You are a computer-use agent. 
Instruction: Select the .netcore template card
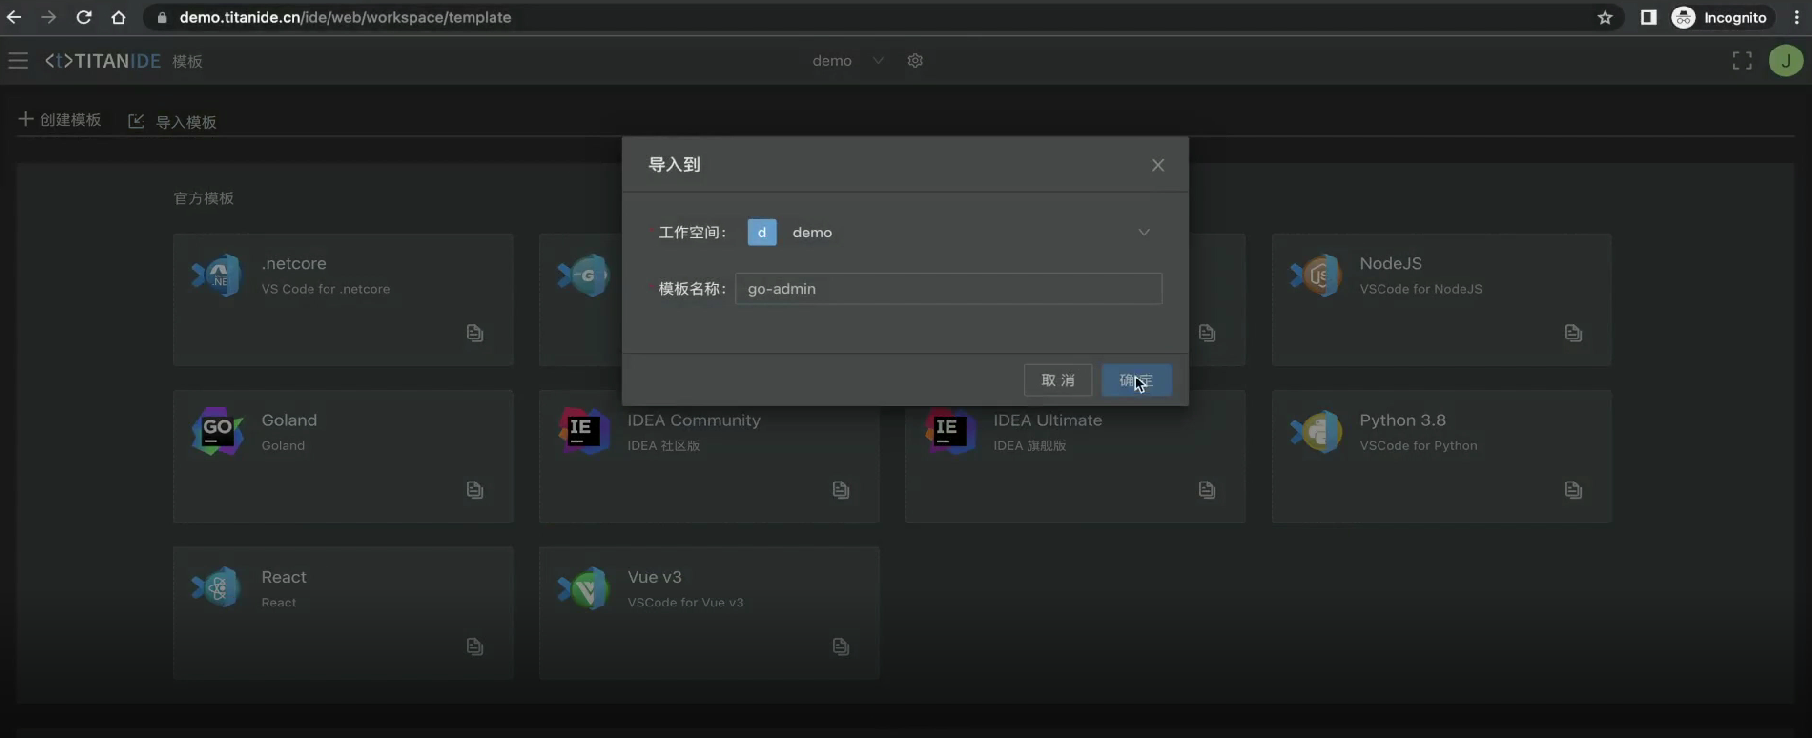342,299
